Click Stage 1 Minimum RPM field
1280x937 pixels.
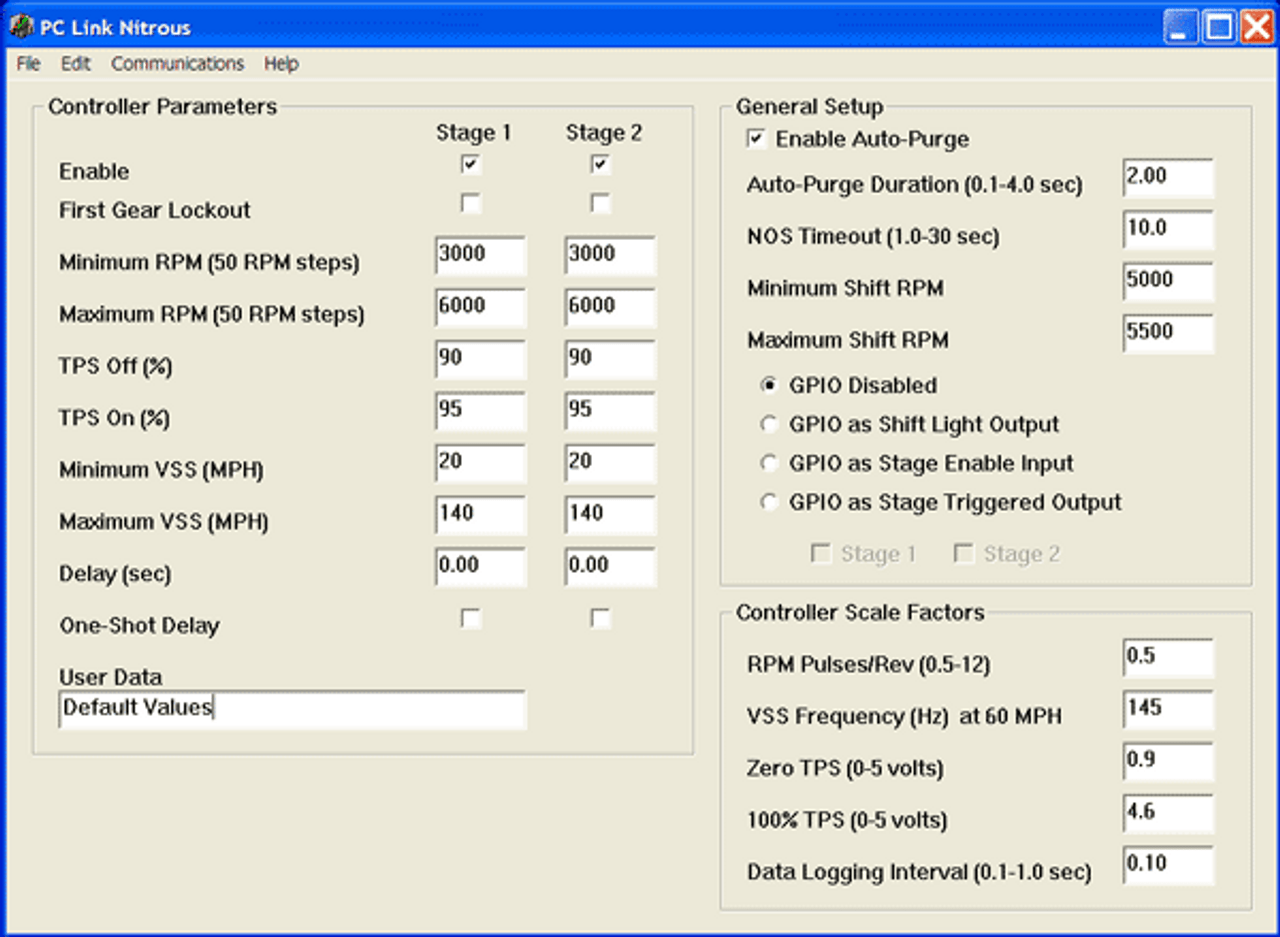click(x=480, y=256)
